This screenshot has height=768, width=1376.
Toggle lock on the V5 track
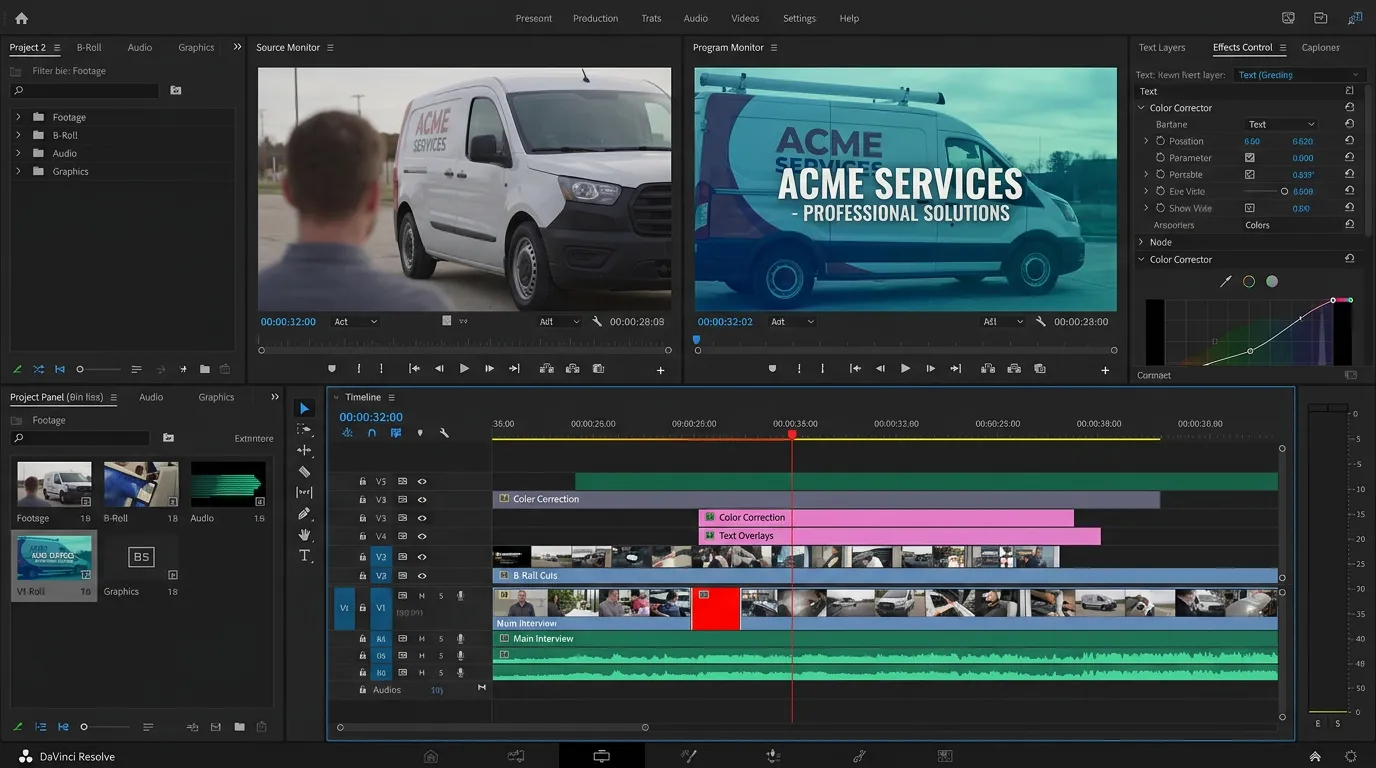tap(363, 481)
